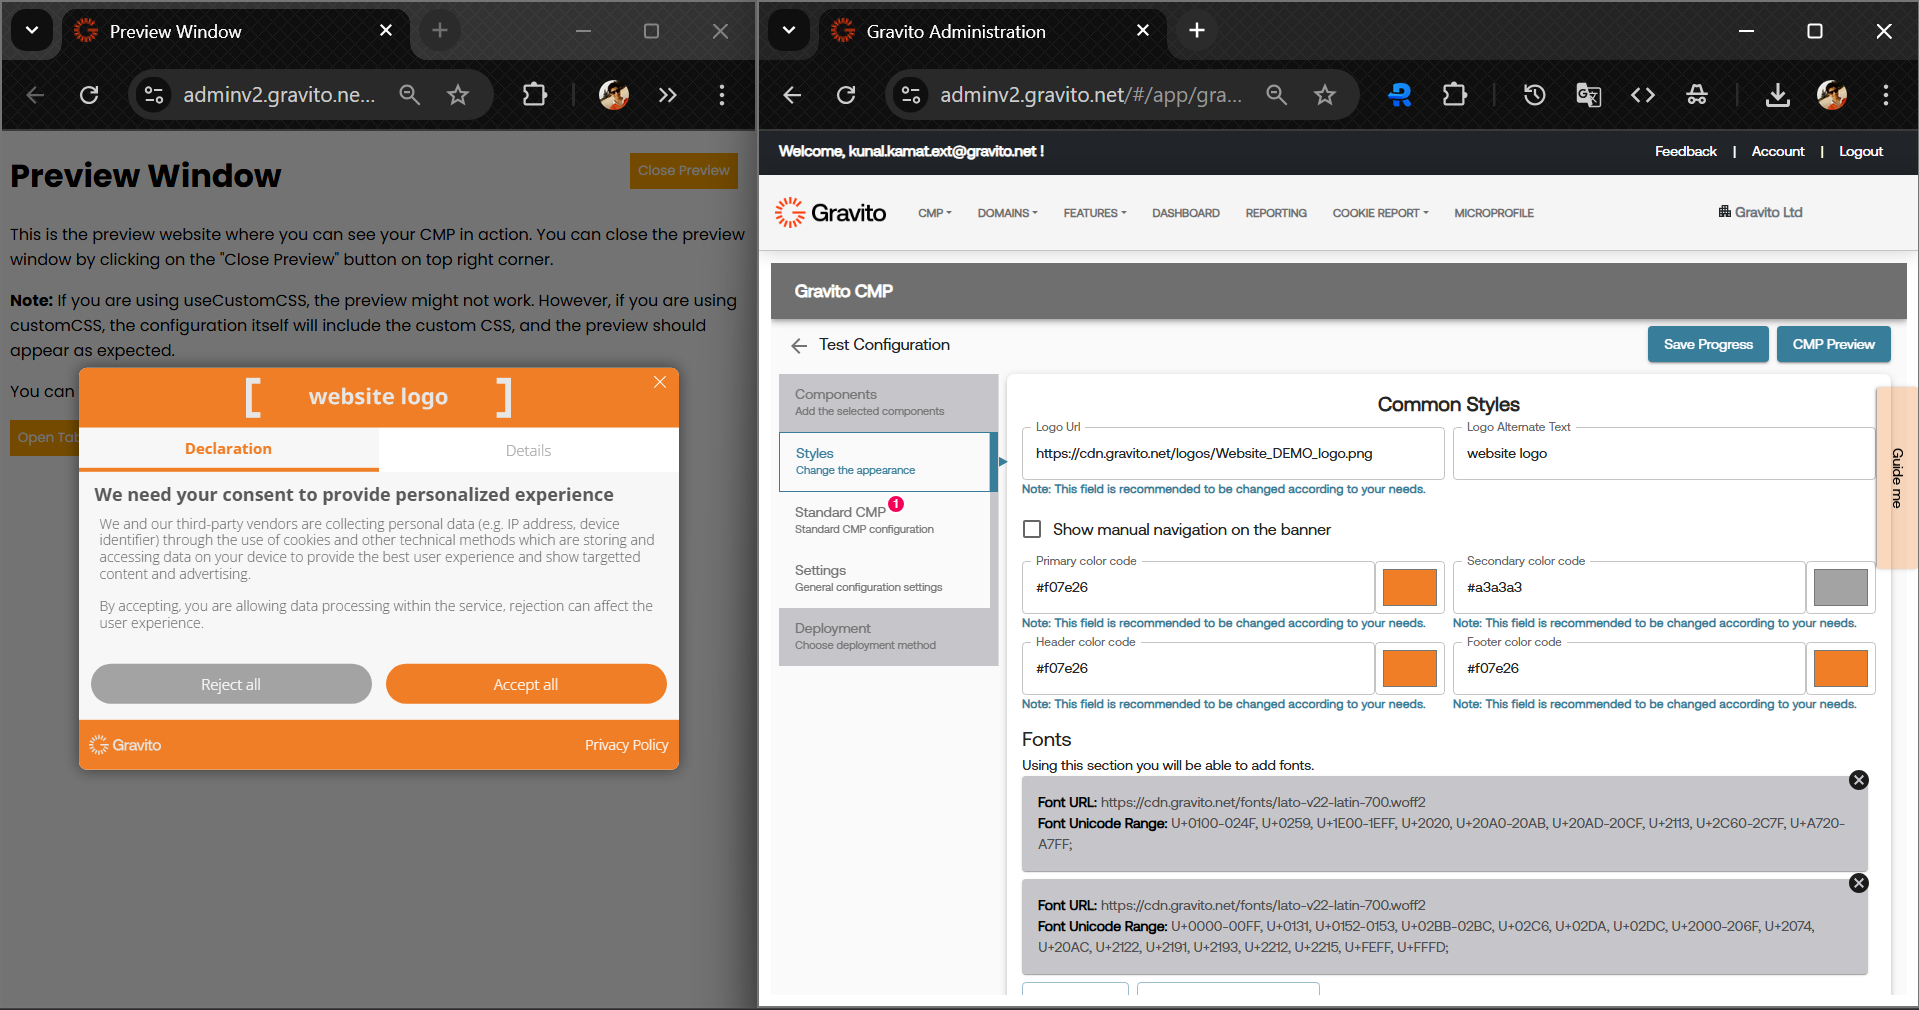The height and width of the screenshot is (1010, 1919).
Task: Expand the CMP dropdown menu
Action: 934,213
